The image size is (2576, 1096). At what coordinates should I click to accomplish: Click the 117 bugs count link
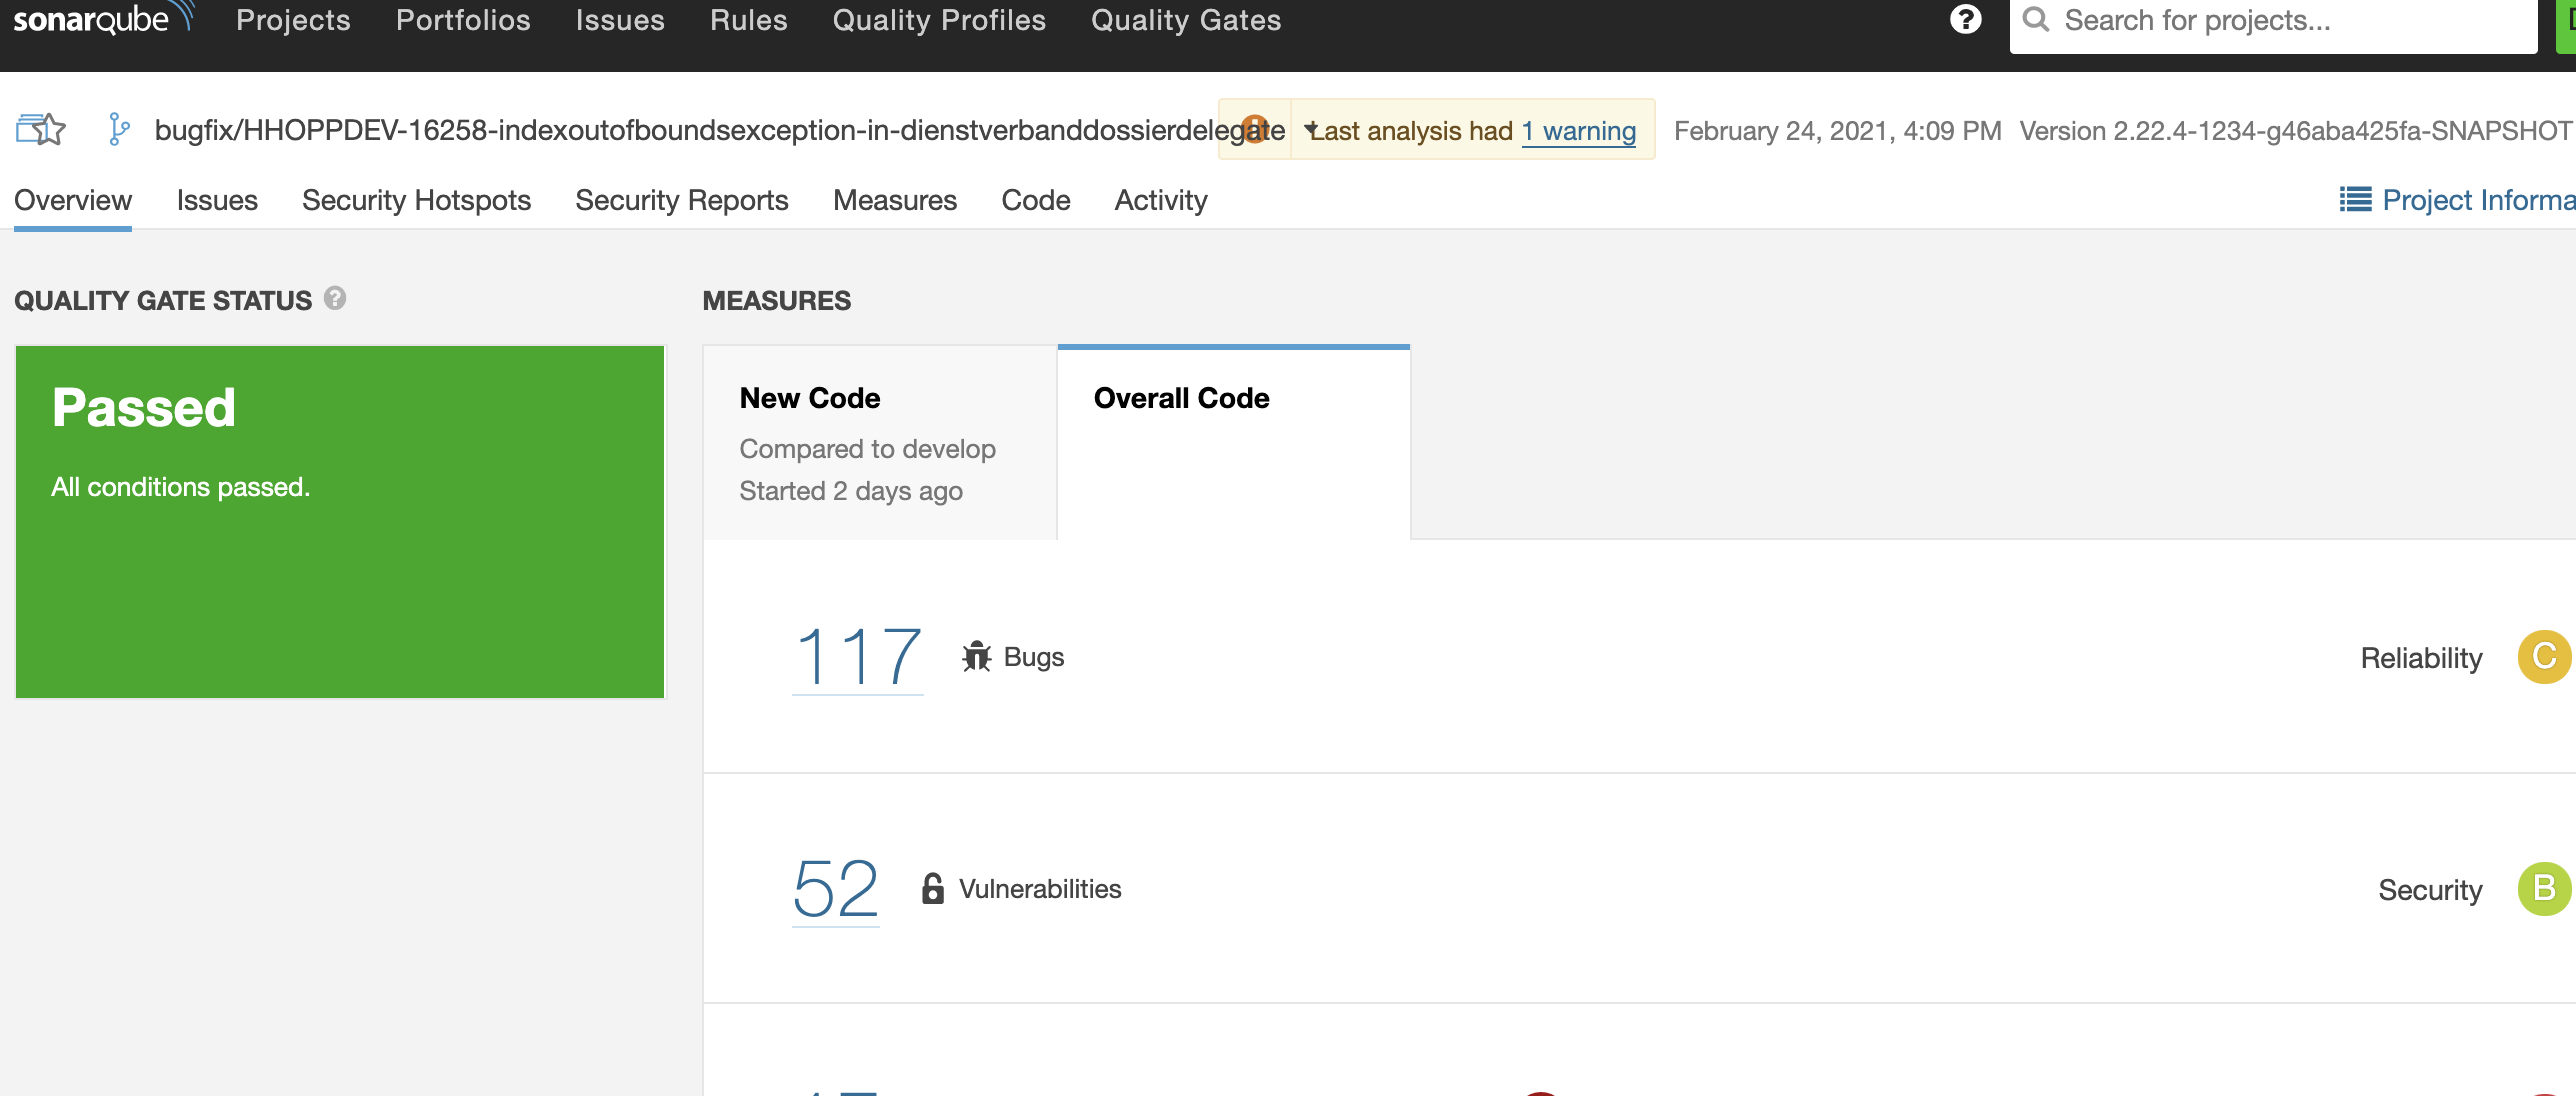(857, 657)
